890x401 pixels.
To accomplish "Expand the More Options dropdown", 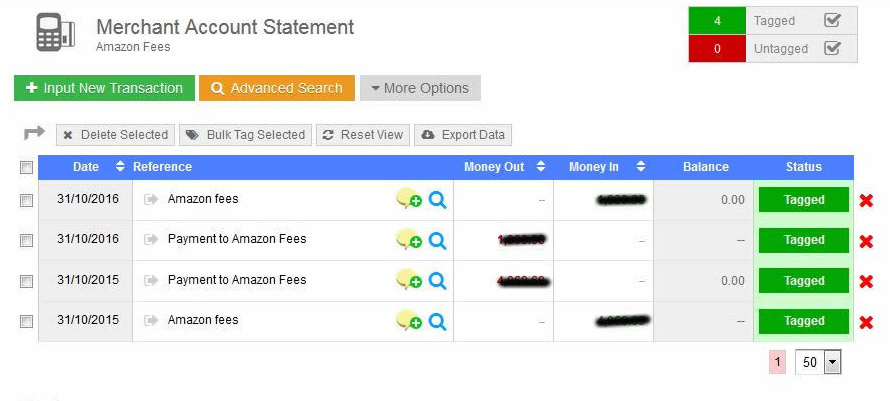I will 420,88.
